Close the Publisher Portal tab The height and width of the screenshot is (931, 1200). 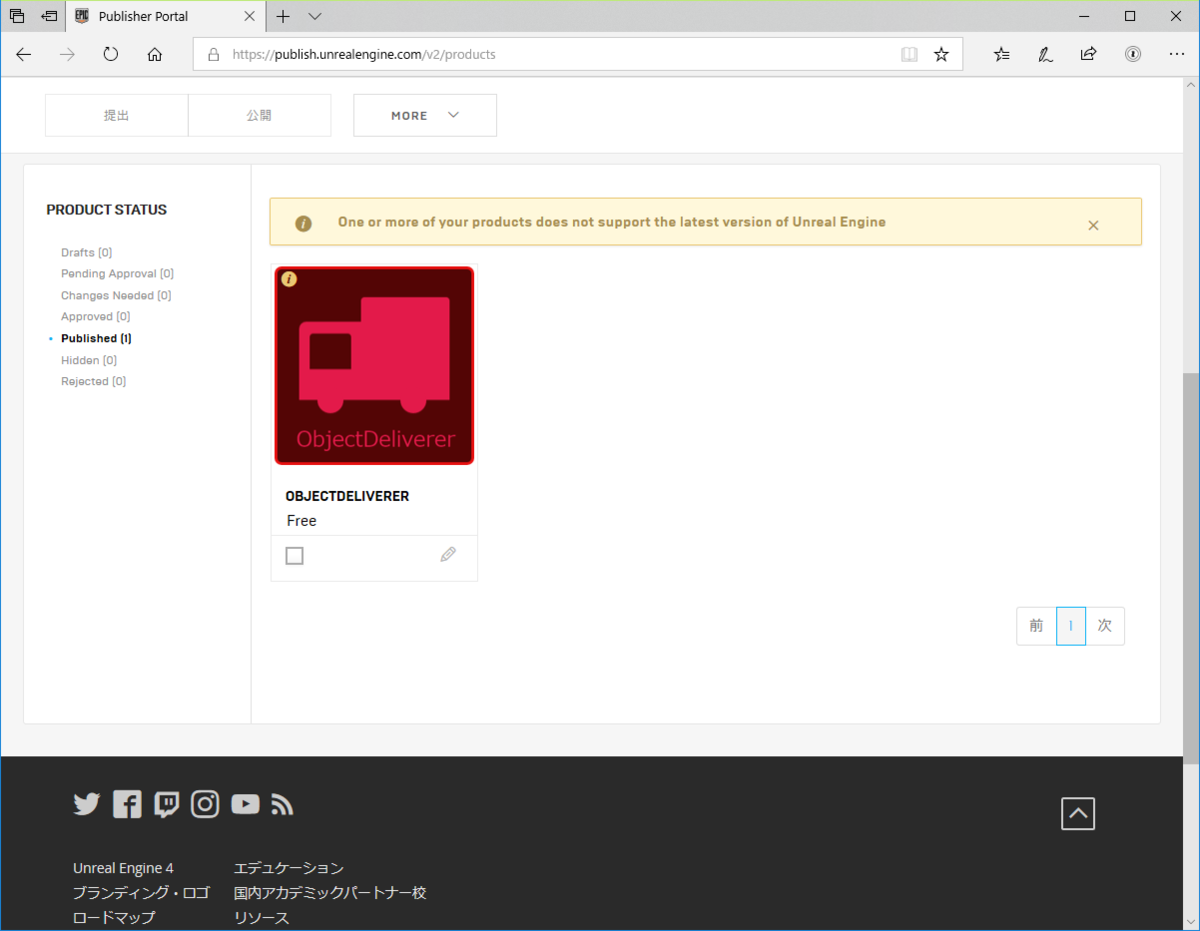251,16
